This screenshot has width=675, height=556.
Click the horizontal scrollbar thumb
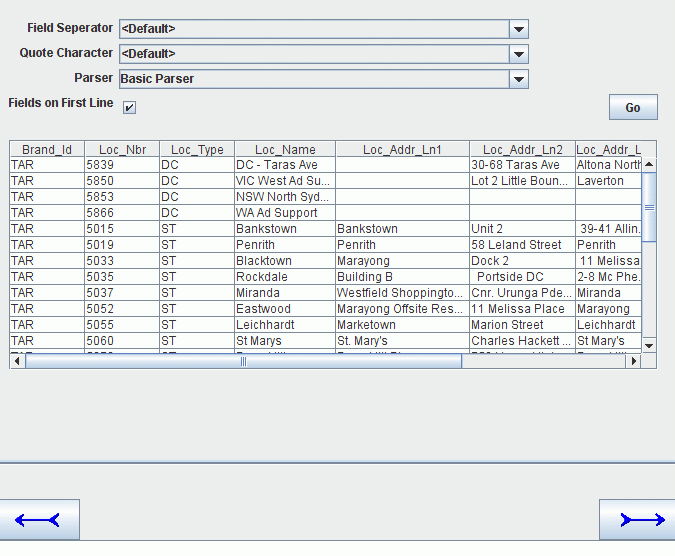(243, 361)
